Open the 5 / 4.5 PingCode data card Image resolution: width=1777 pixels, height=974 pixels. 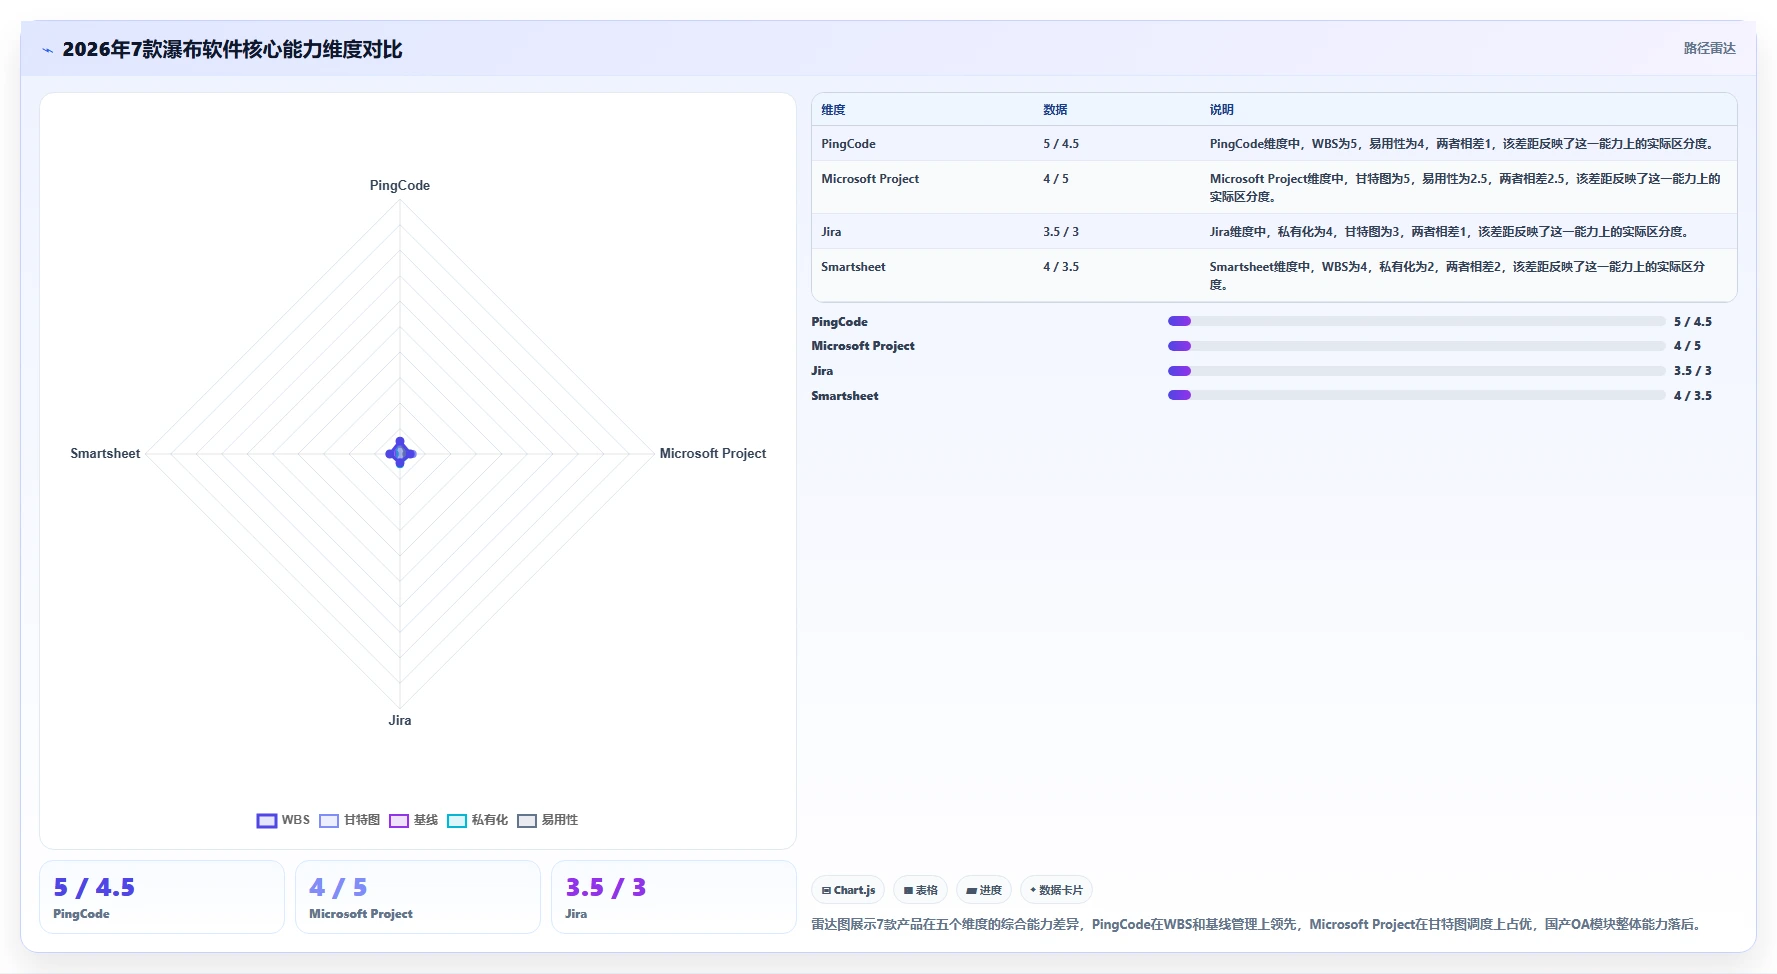162,897
